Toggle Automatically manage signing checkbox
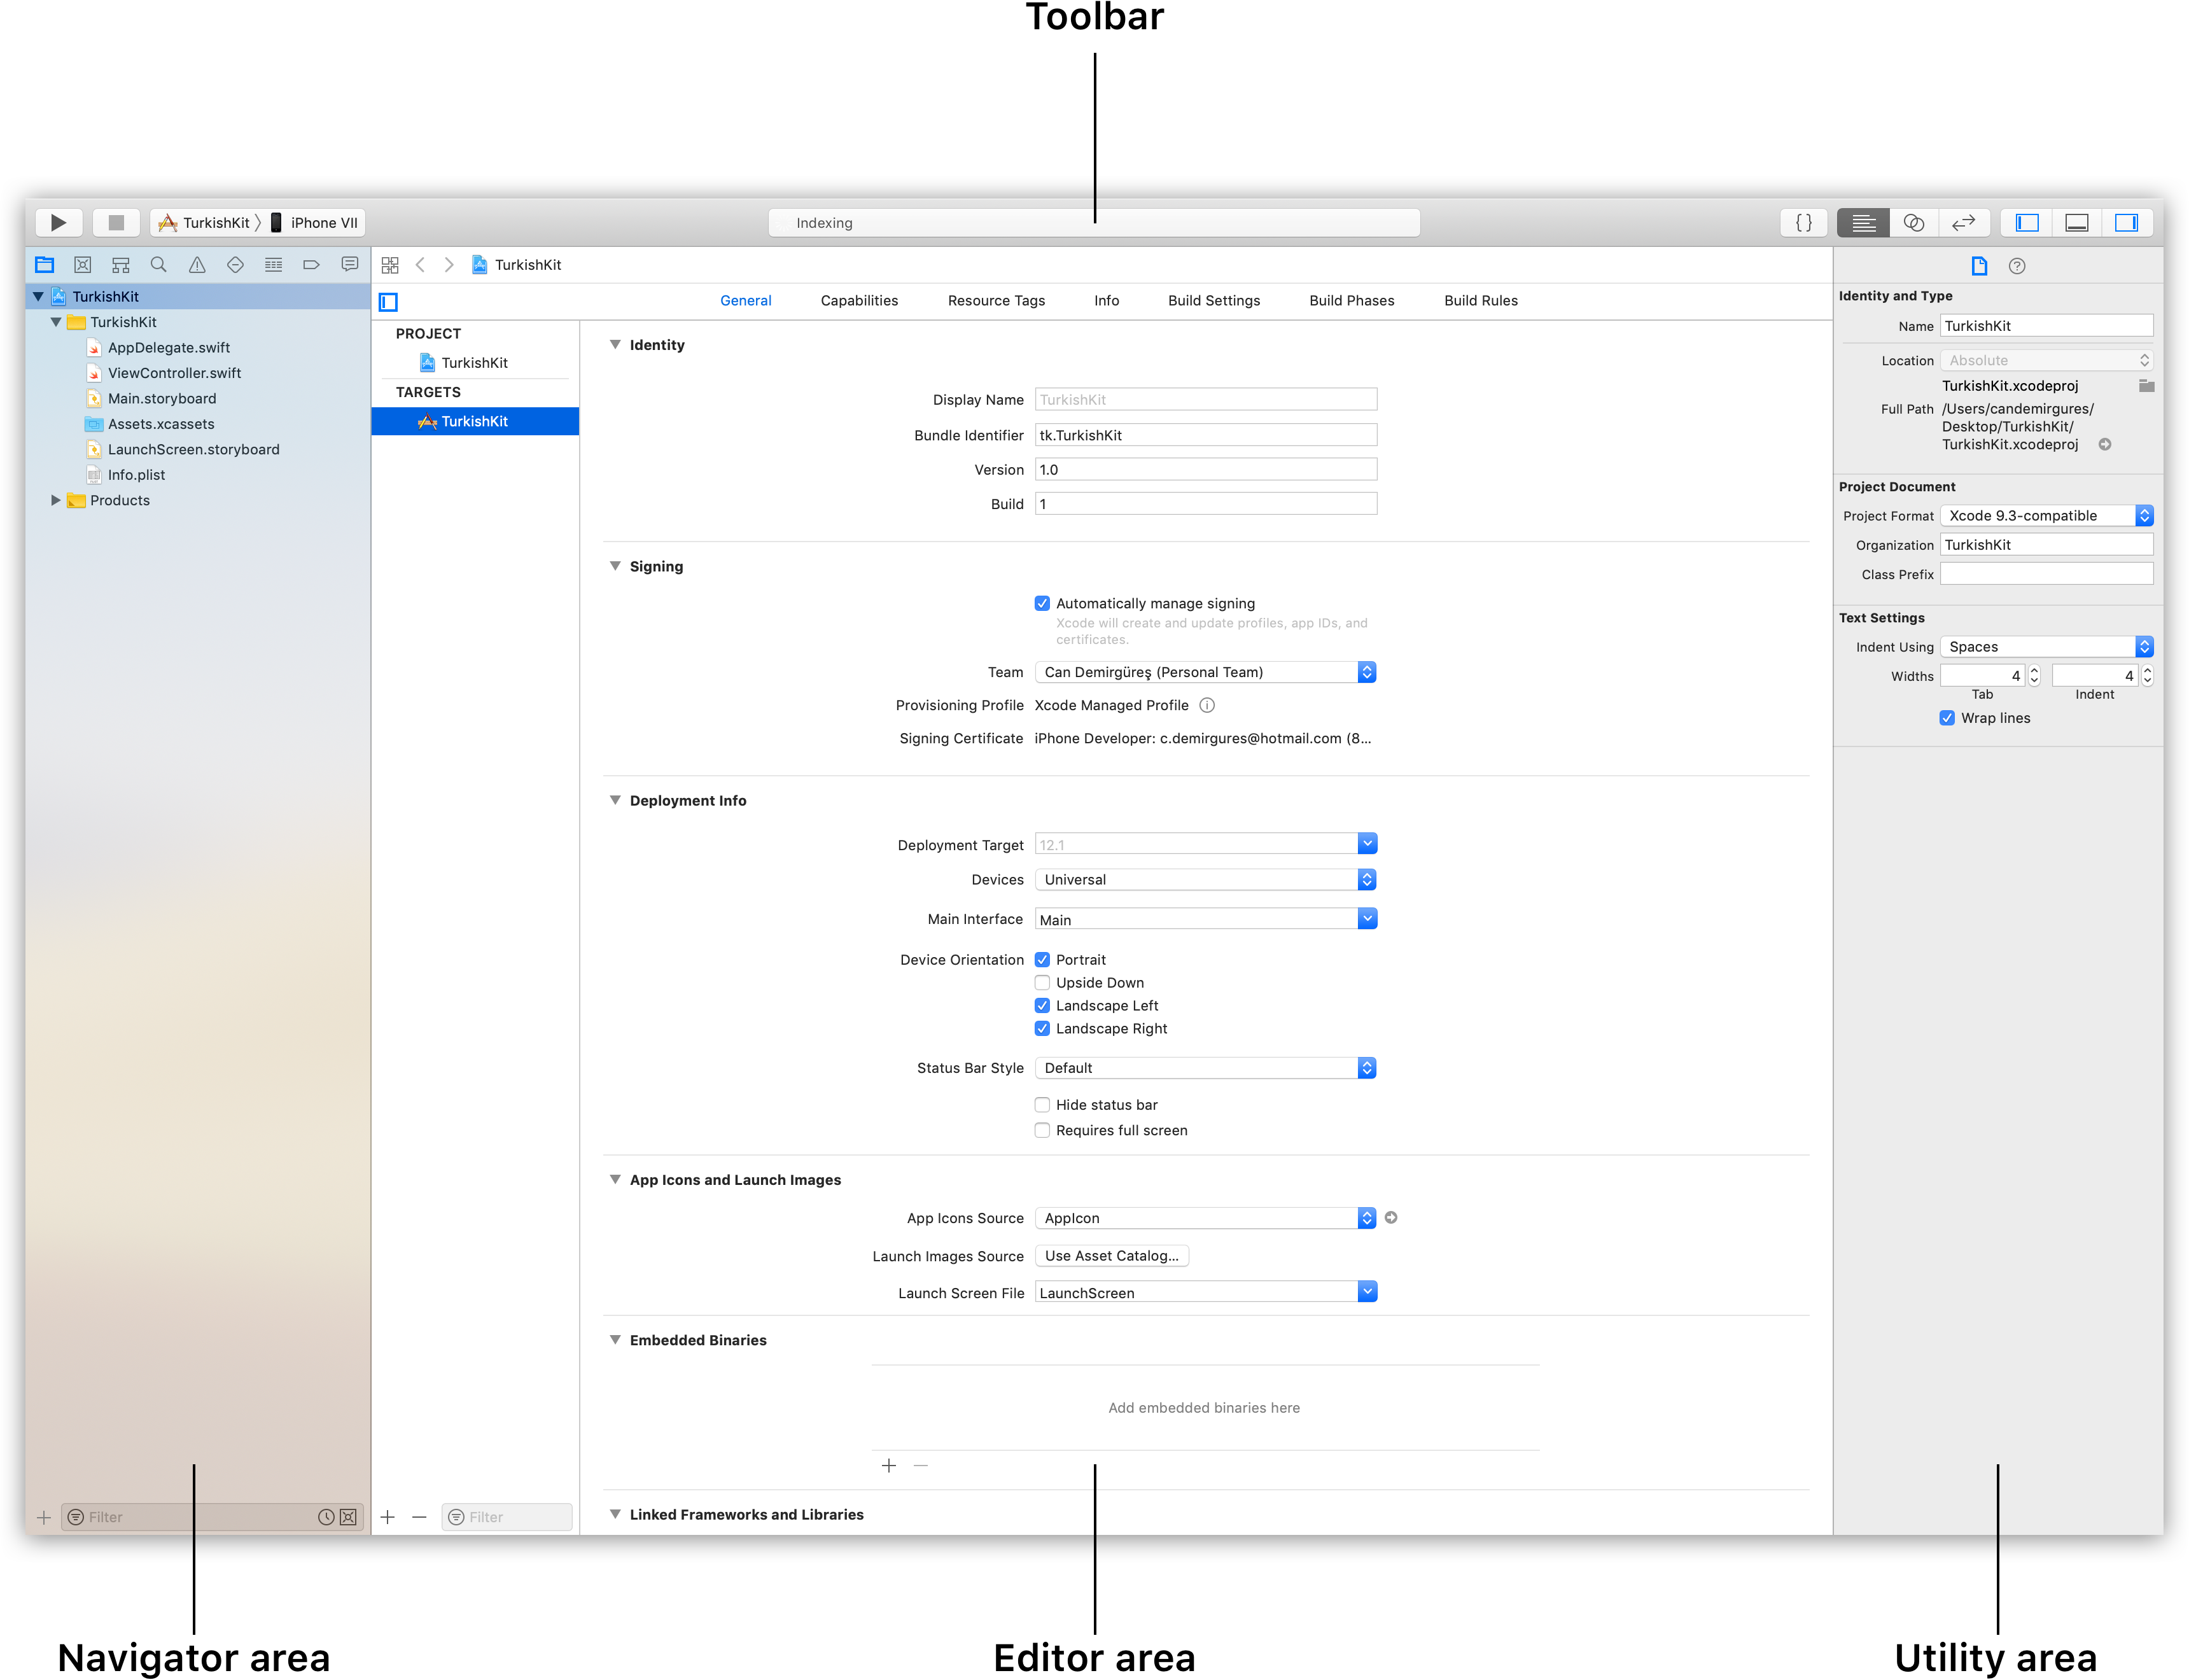Viewport: 2189px width, 1680px height. click(1042, 604)
